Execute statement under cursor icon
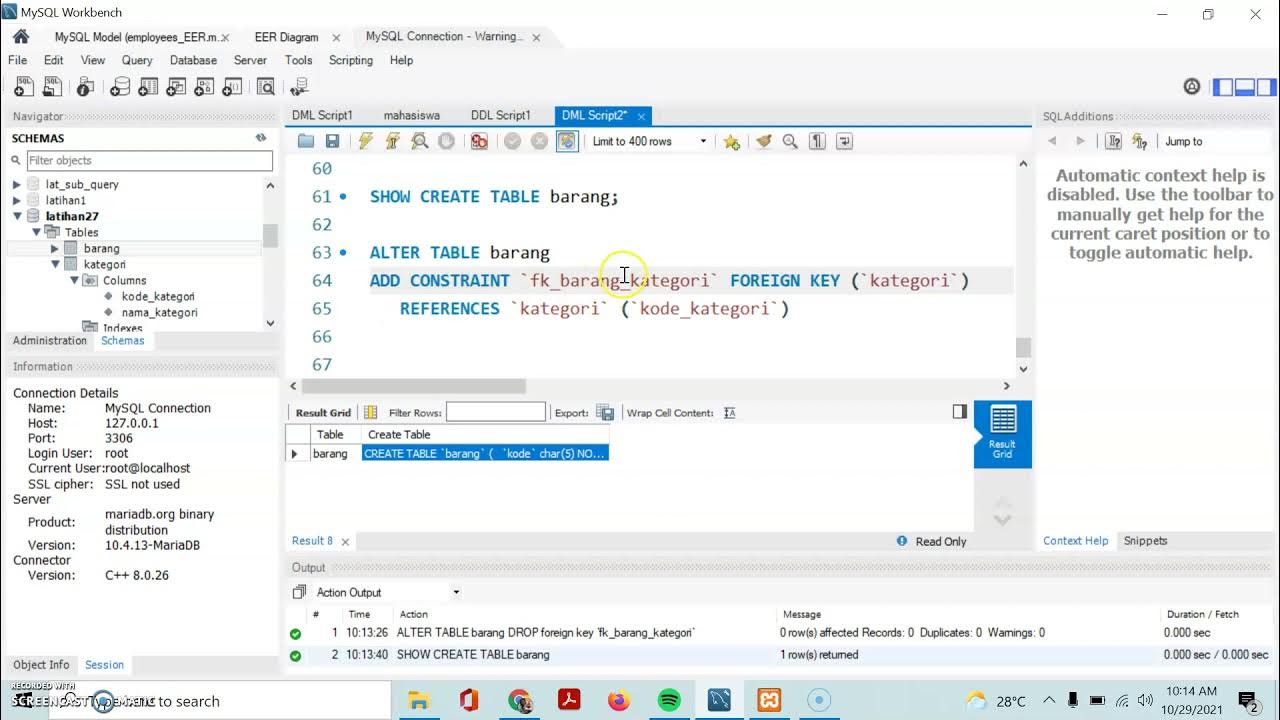This screenshot has width=1280, height=720. click(x=392, y=141)
